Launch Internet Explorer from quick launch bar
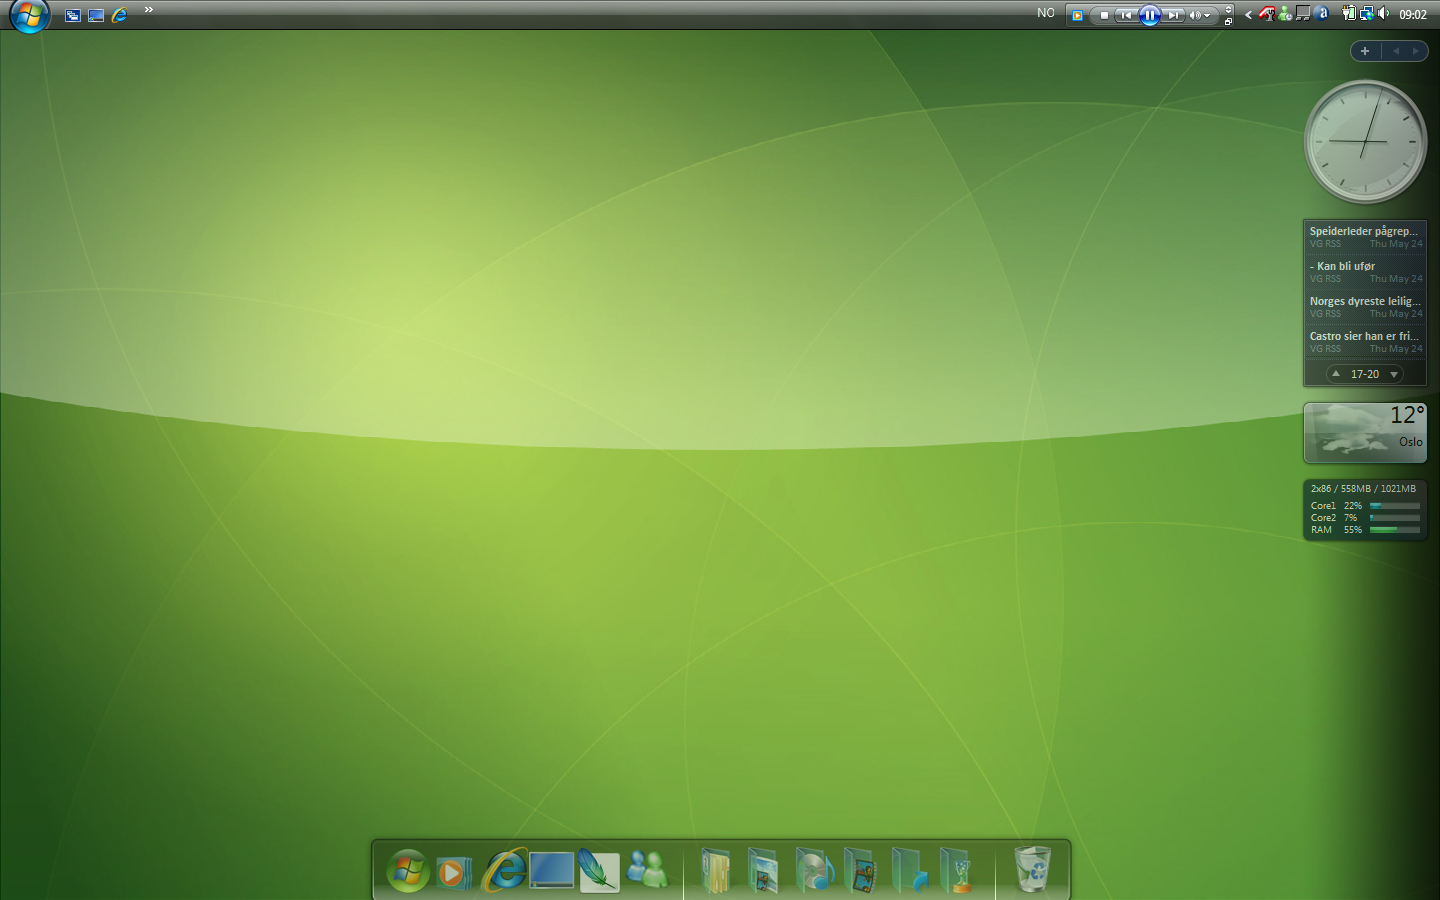1440x900 pixels. click(119, 15)
